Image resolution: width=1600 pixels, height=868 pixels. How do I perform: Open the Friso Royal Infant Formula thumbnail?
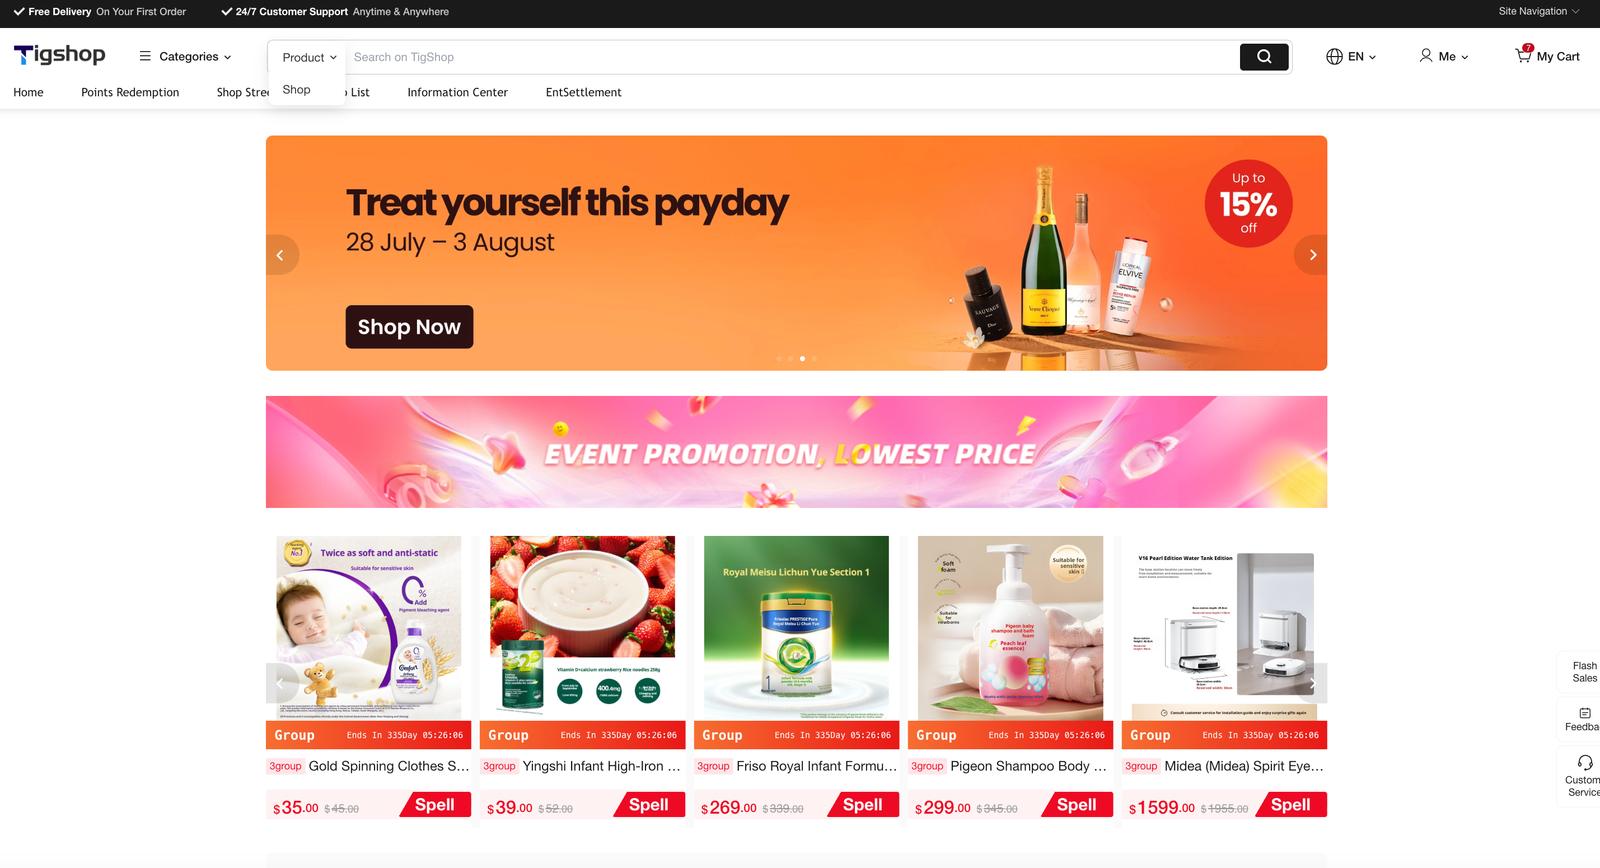(x=797, y=628)
